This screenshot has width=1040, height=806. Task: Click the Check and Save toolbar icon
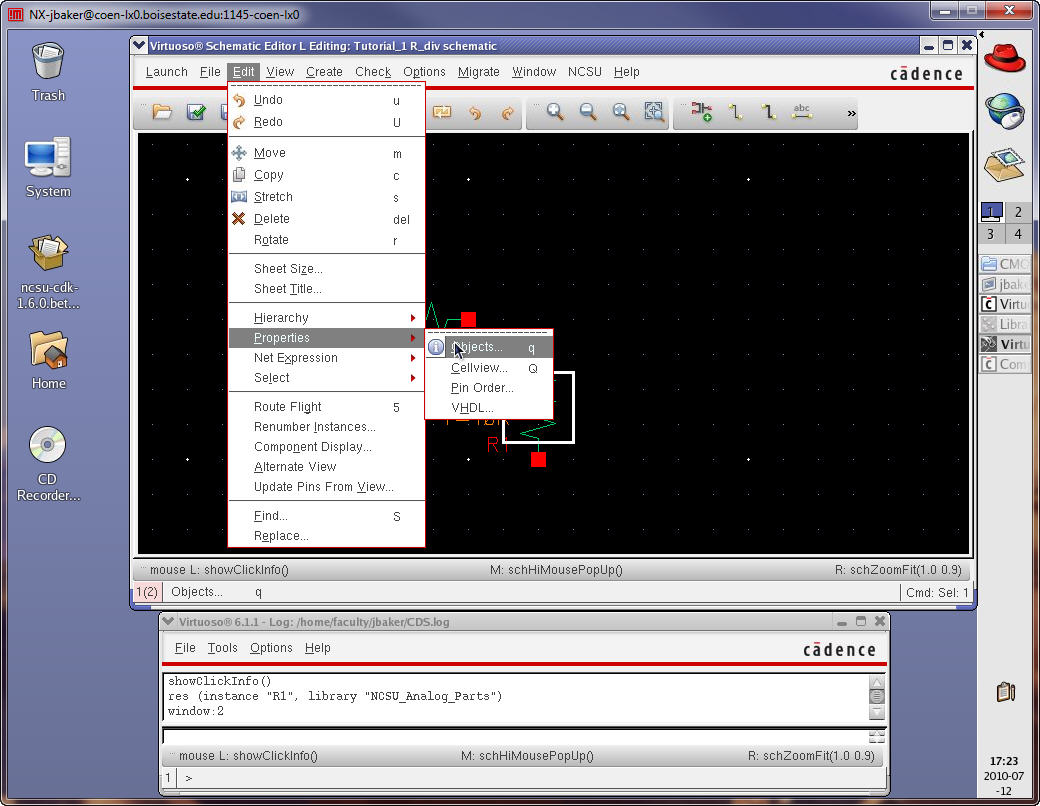[196, 113]
